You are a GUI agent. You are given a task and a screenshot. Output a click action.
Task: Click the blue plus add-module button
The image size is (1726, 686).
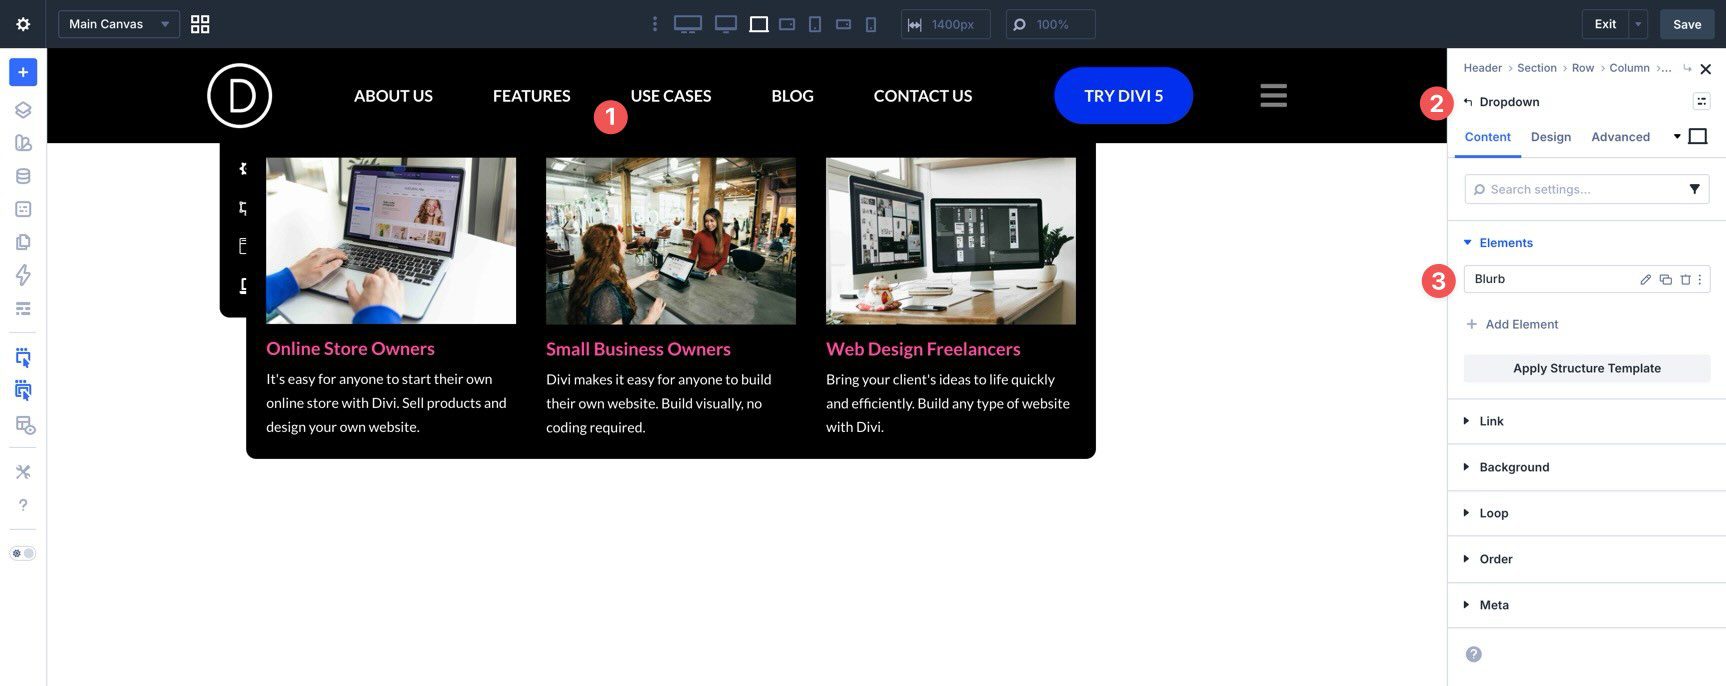pyautogui.click(x=23, y=72)
